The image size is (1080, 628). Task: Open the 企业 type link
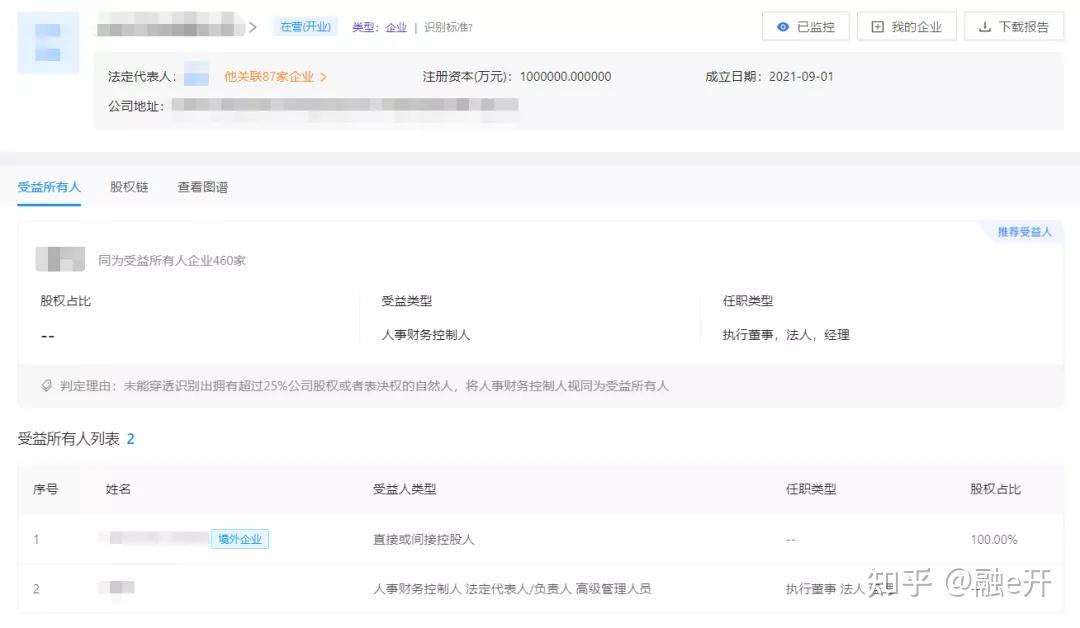tap(396, 28)
